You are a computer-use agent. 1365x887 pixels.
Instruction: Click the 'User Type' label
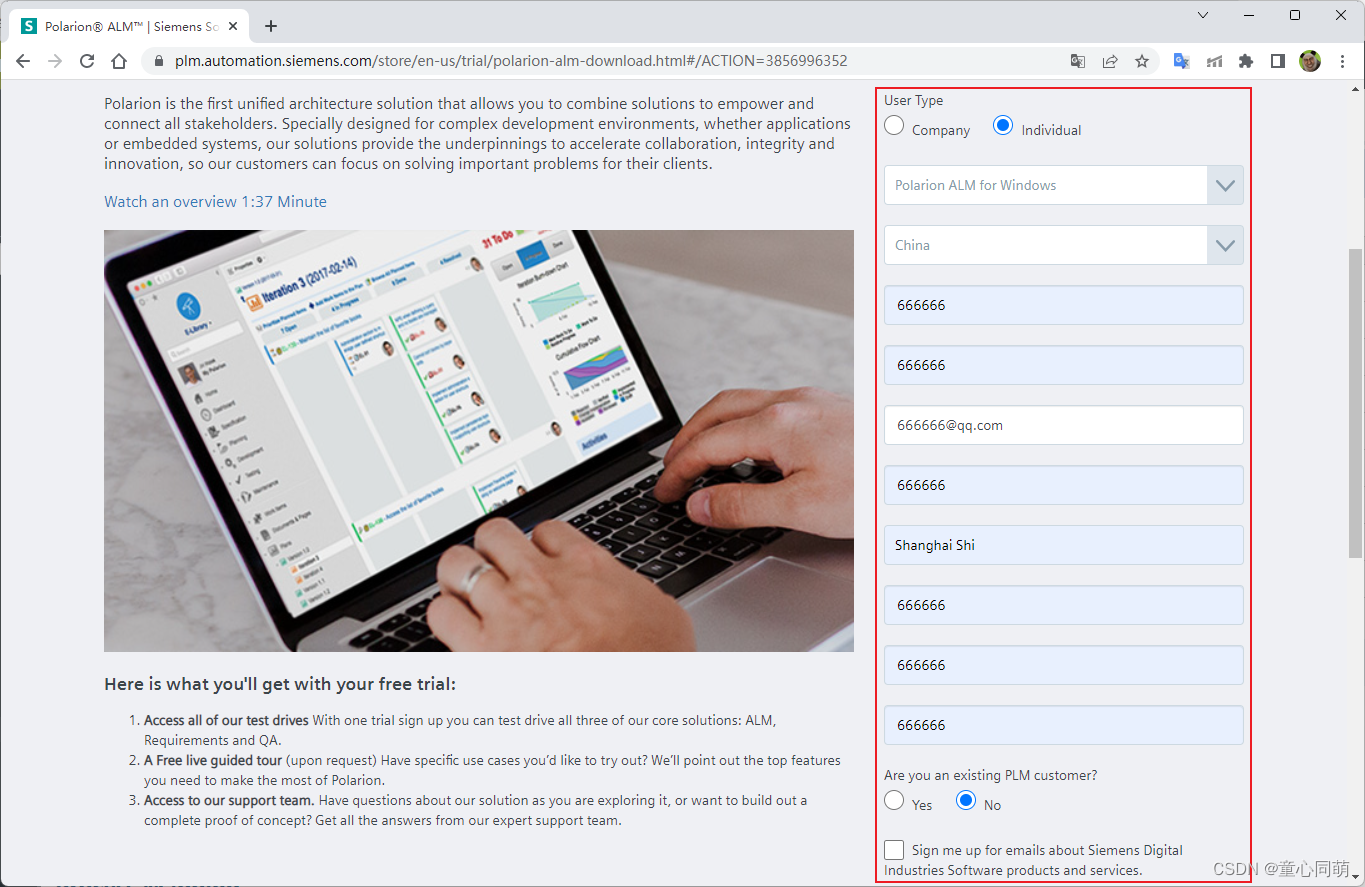coord(913,100)
